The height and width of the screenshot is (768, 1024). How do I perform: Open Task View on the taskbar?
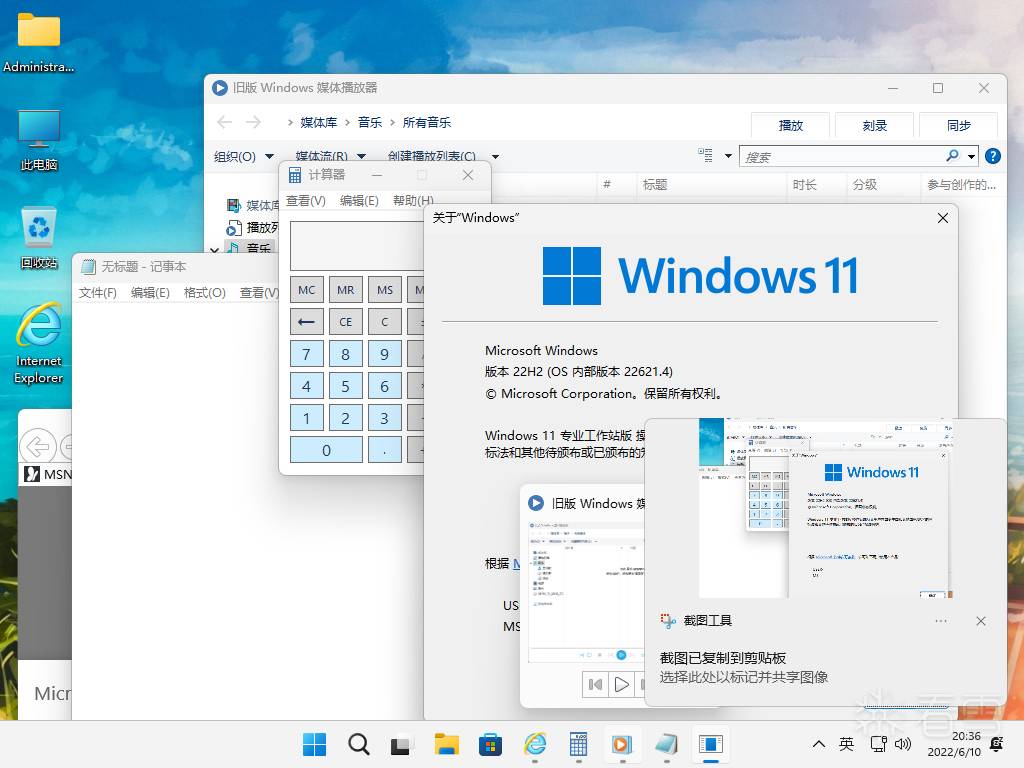[402, 744]
